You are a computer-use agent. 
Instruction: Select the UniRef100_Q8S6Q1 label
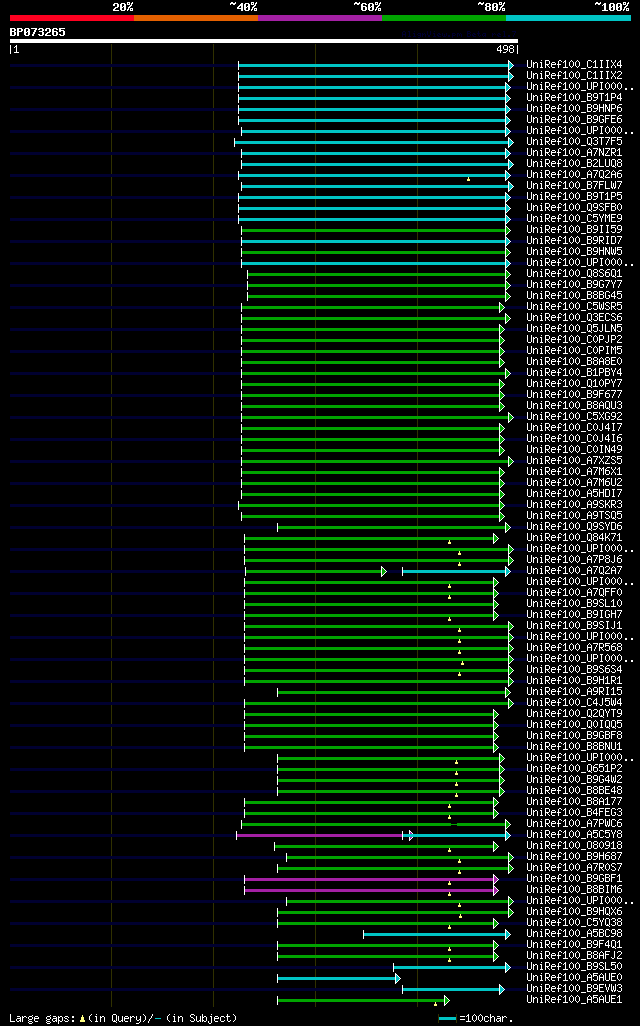click(x=575, y=274)
